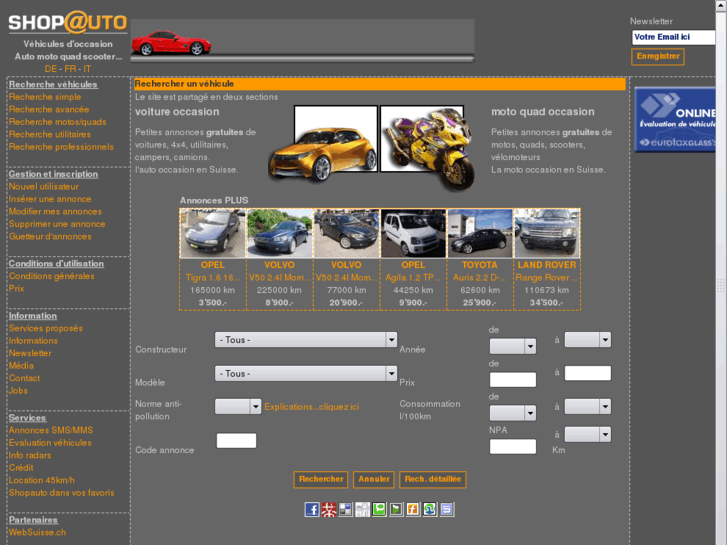Open the Consommation 'de' dropdown
This screenshot has width=727, height=545.
(513, 413)
